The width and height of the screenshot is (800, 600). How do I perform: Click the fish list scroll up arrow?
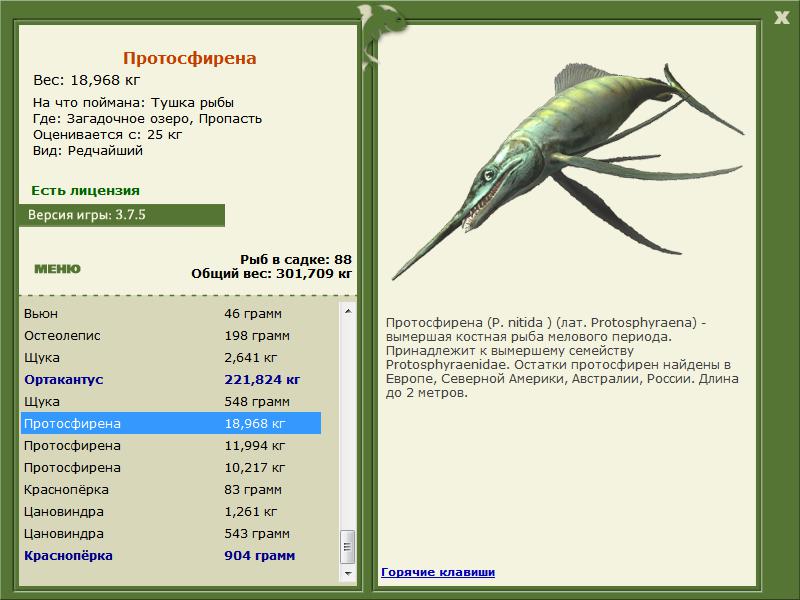348,311
